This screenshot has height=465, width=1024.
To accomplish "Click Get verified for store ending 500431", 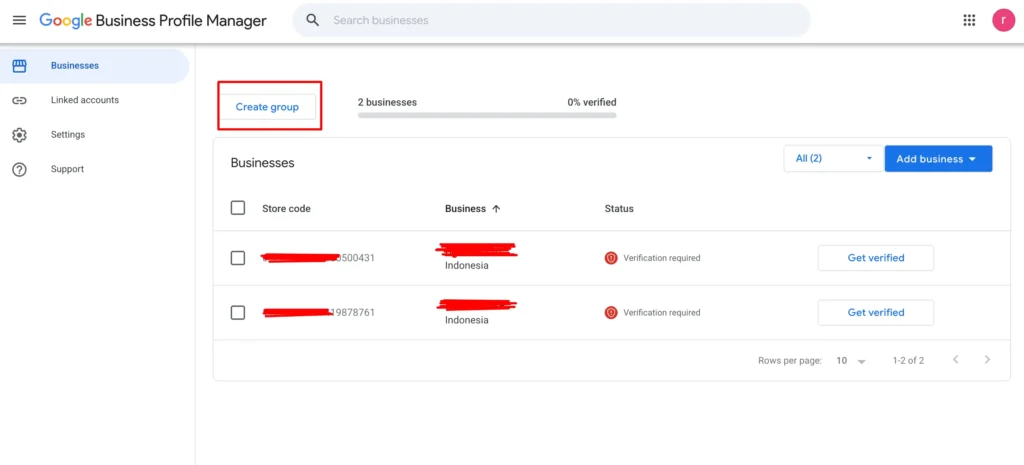I will (876, 258).
